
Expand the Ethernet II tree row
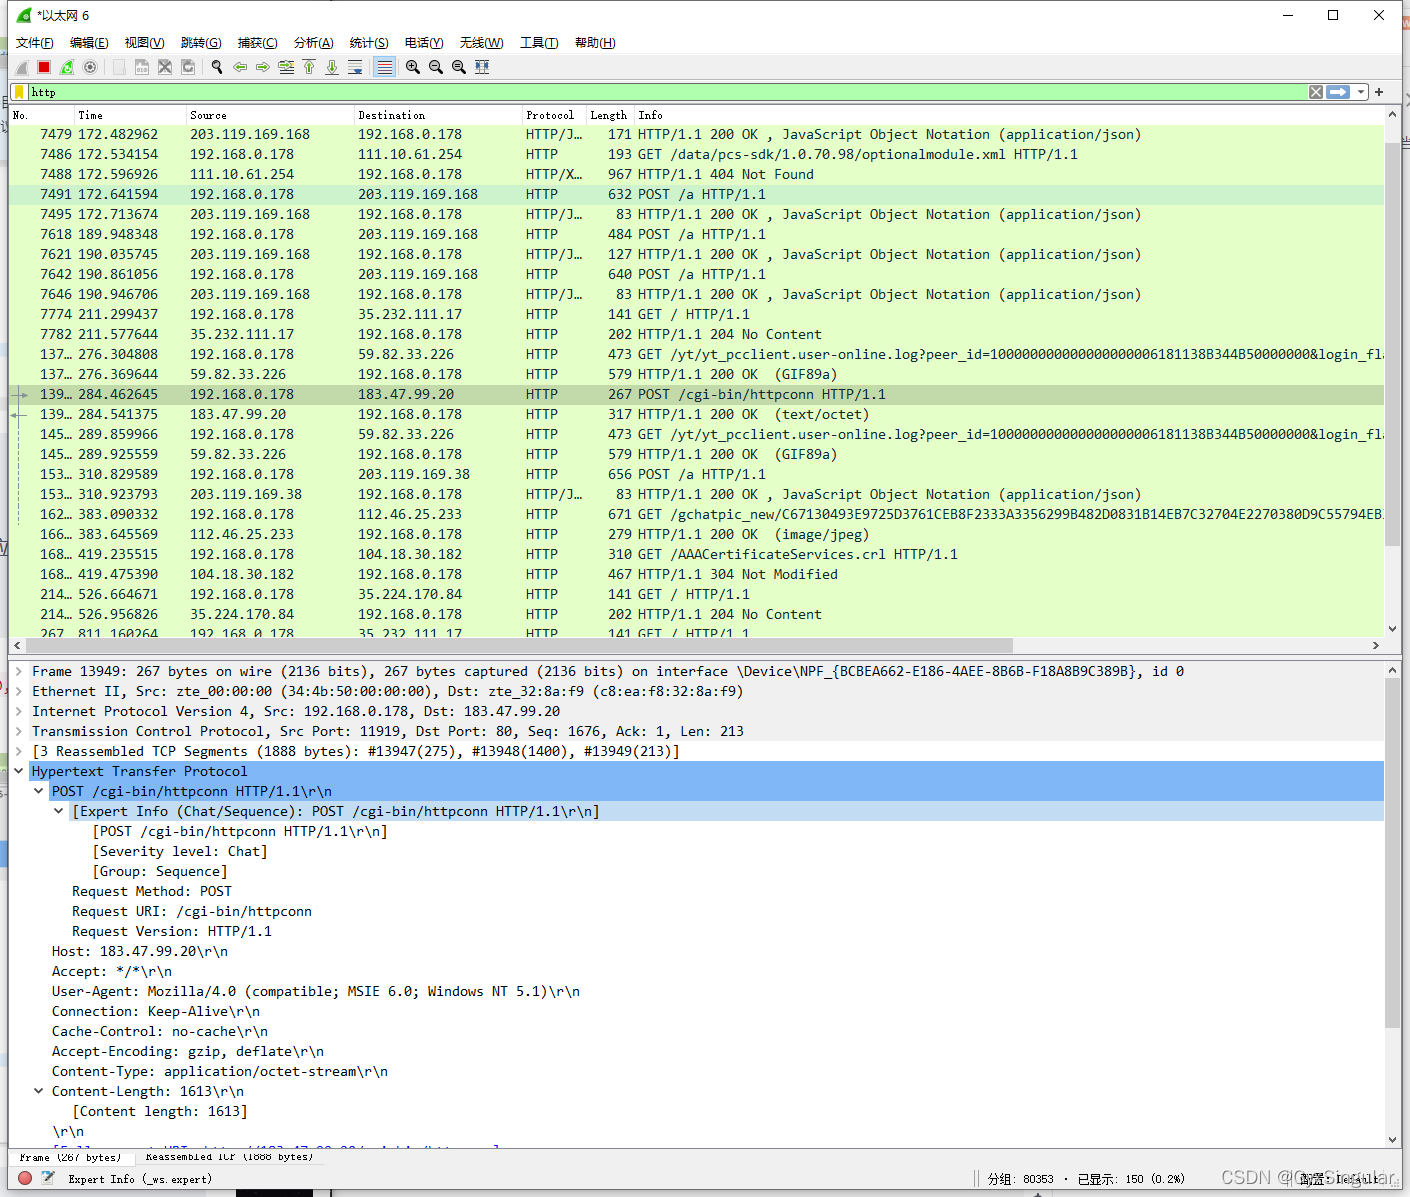coord(19,691)
